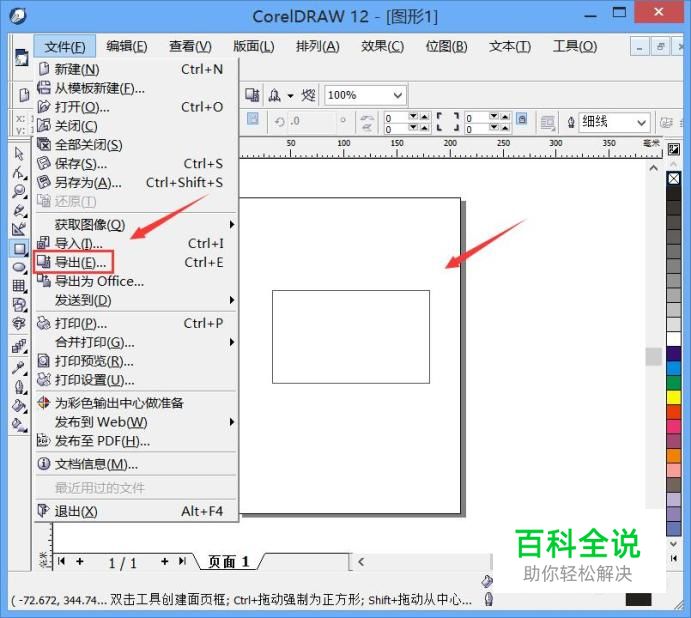Expand the 合并打印(G) submenu

coord(136,342)
